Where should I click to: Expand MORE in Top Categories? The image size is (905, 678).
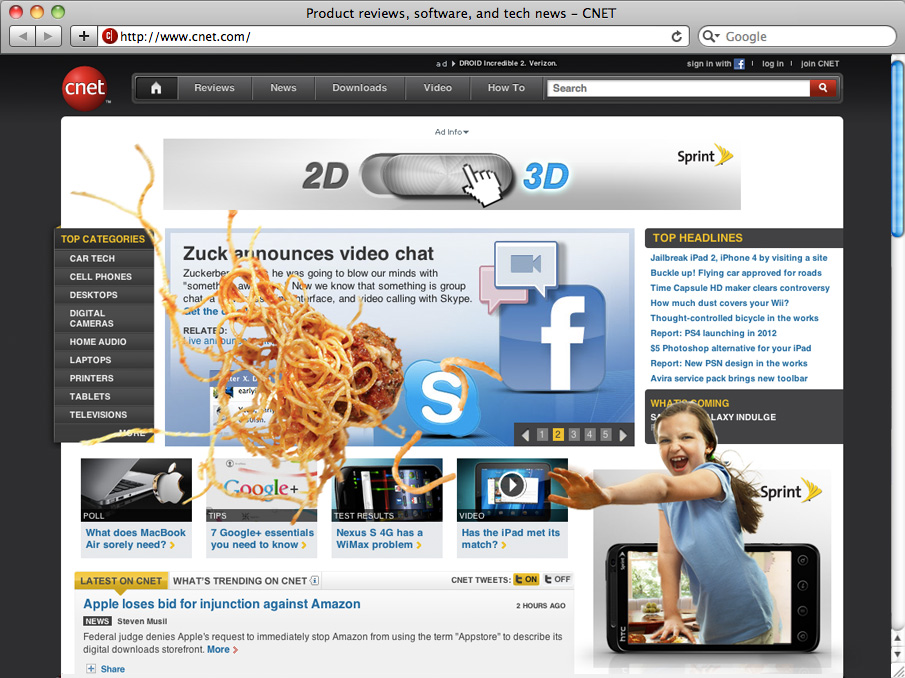(132, 433)
